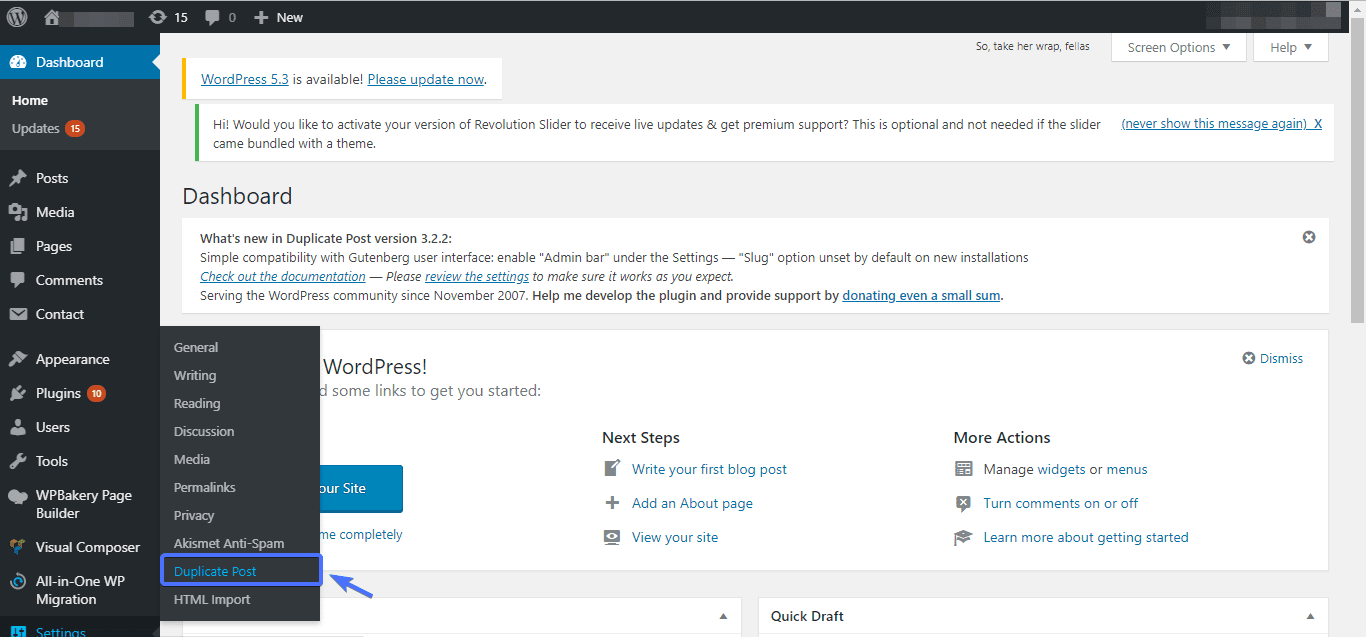Image resolution: width=1366 pixels, height=637 pixels.
Task: Click the Pages icon in sidebar
Action: pos(18,246)
